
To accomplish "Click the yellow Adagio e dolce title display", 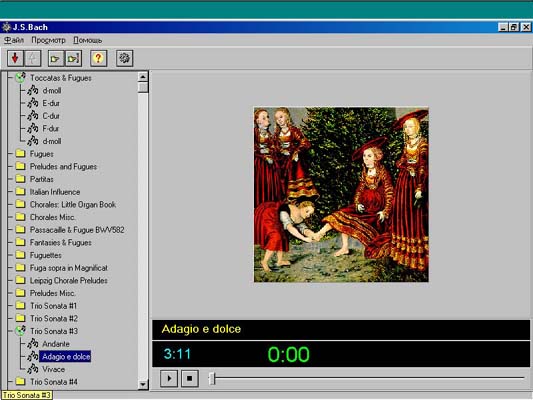I will [x=201, y=329].
